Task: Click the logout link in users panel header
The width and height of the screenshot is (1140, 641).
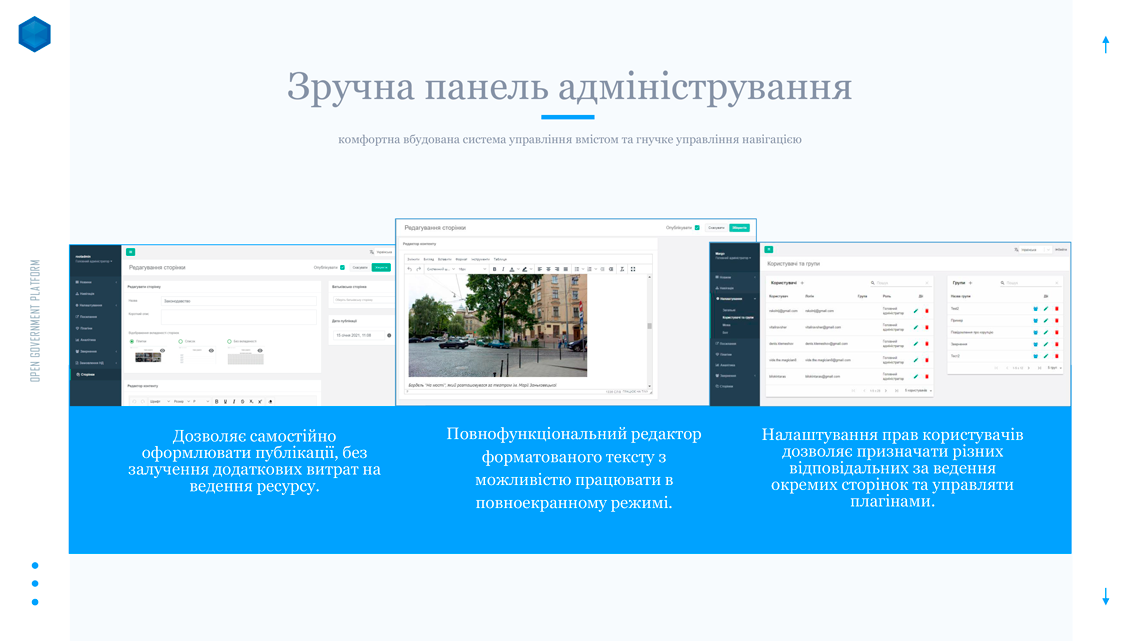Action: (x=1061, y=249)
